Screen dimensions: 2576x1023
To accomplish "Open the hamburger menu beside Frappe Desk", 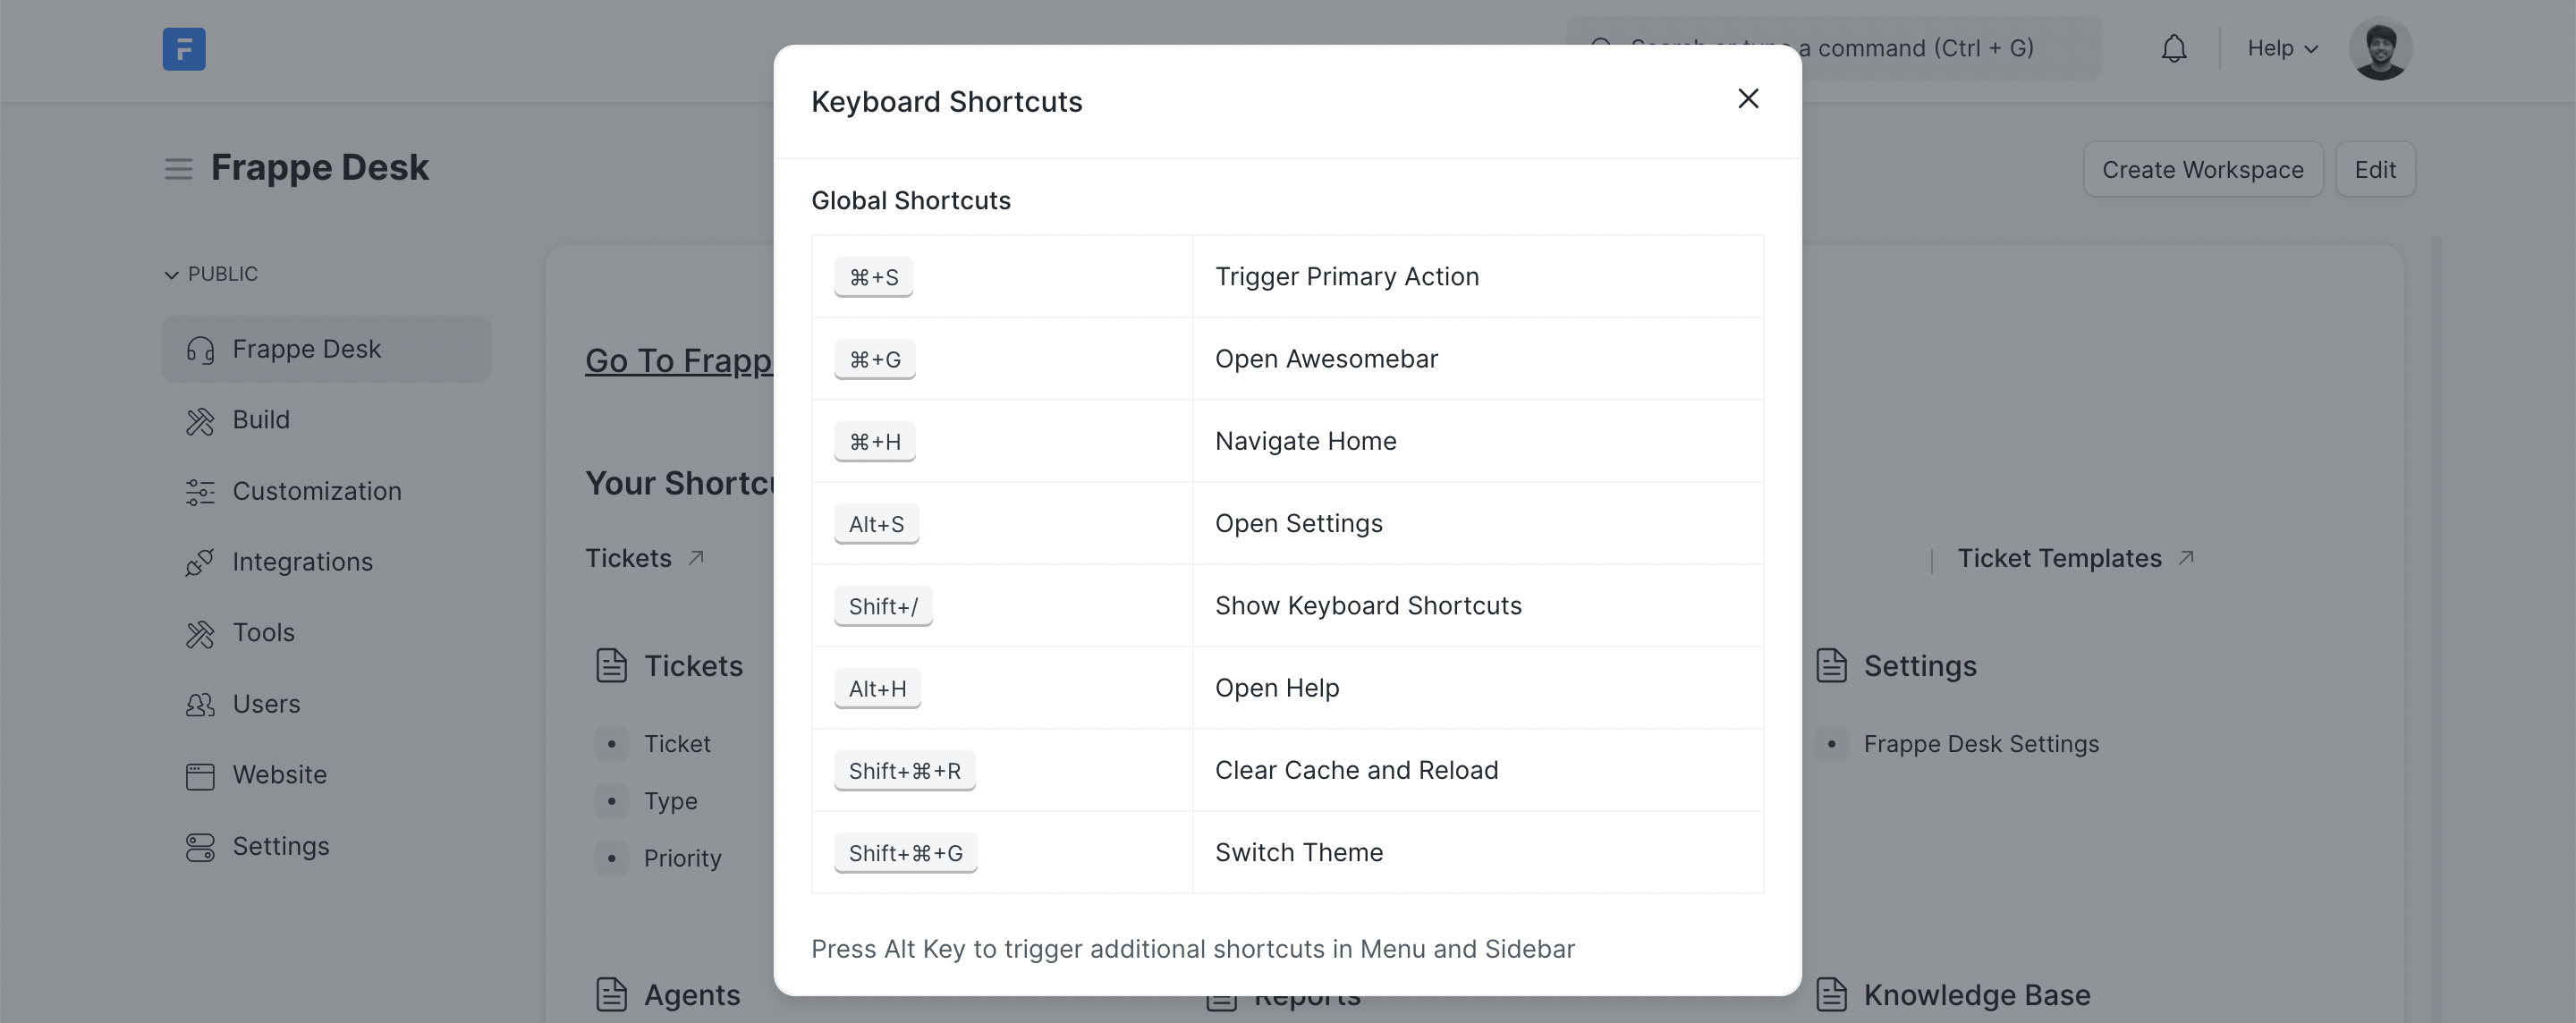I will point(178,168).
